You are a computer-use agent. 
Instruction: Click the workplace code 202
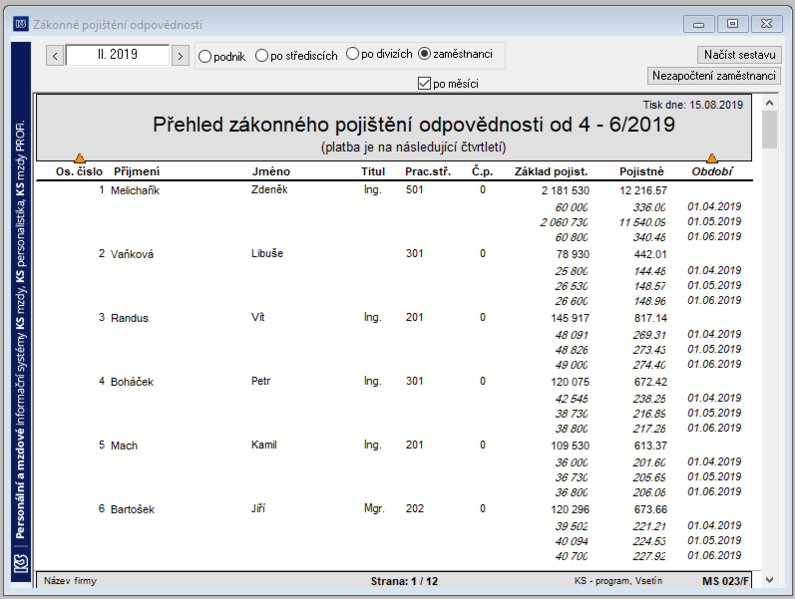pyautogui.click(x=414, y=508)
